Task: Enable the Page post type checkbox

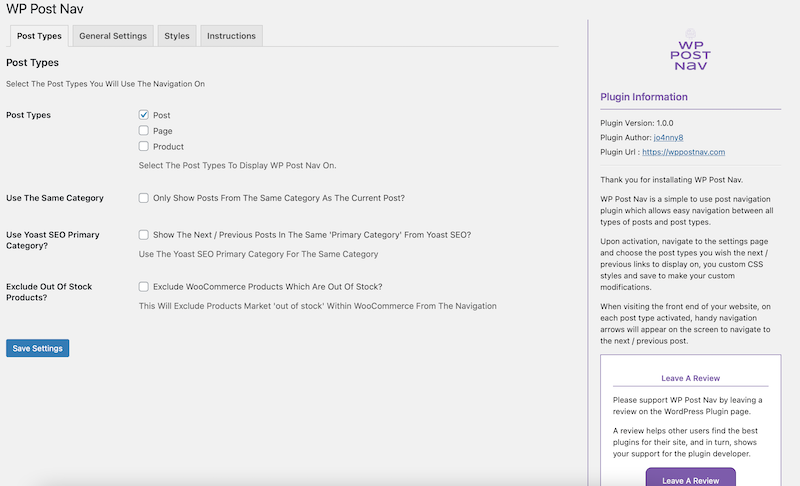Action: [x=143, y=131]
